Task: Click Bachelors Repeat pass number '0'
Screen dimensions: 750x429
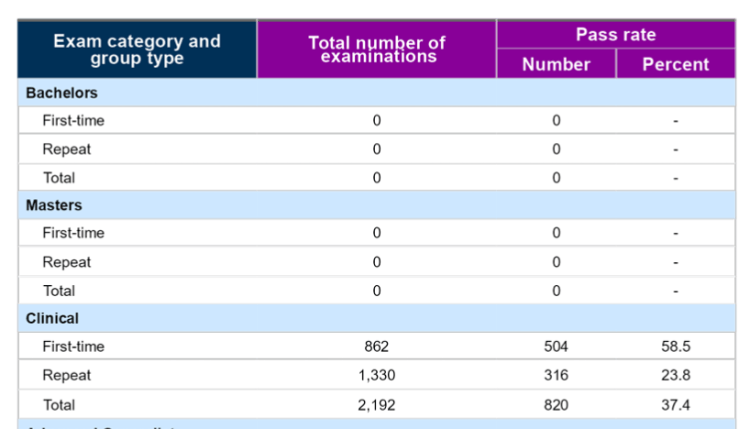Action: pos(556,149)
